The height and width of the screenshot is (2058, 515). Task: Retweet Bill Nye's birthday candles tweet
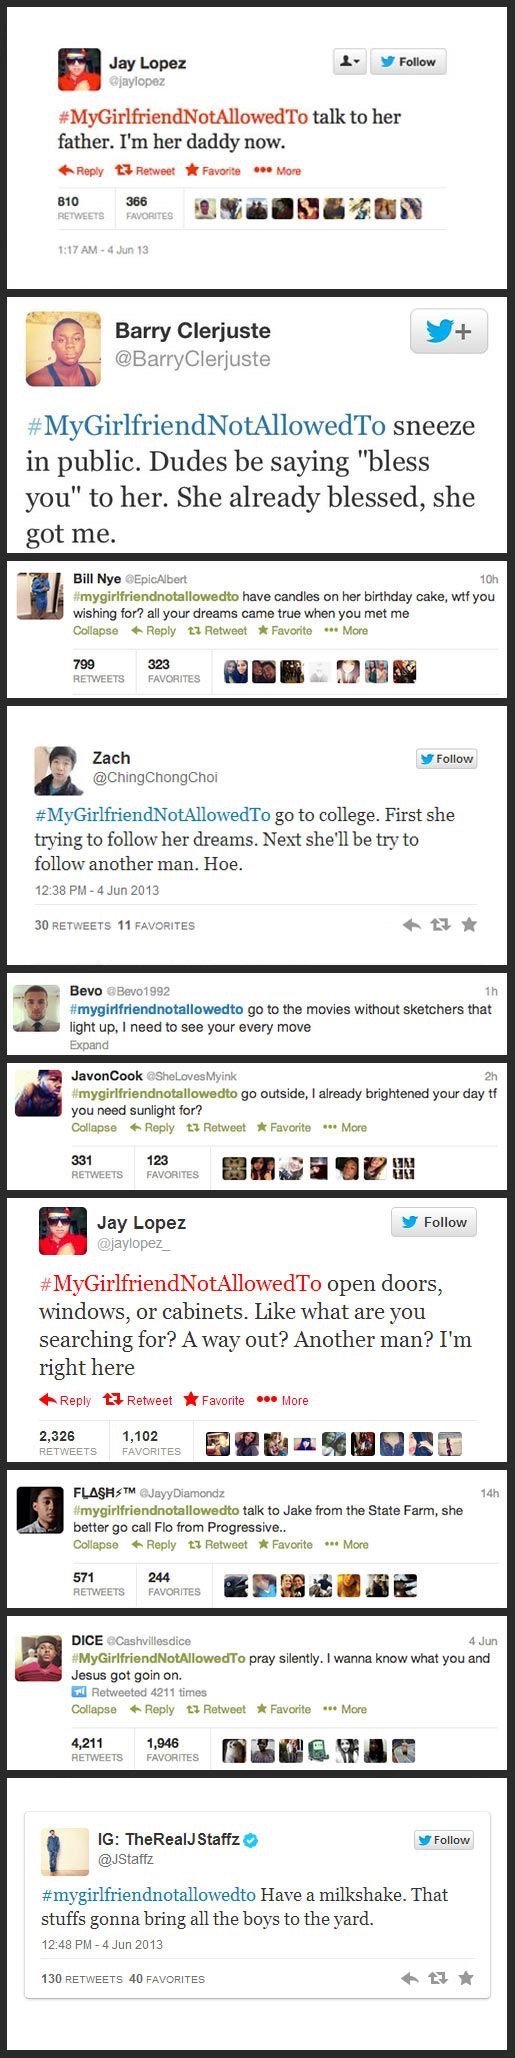[218, 631]
